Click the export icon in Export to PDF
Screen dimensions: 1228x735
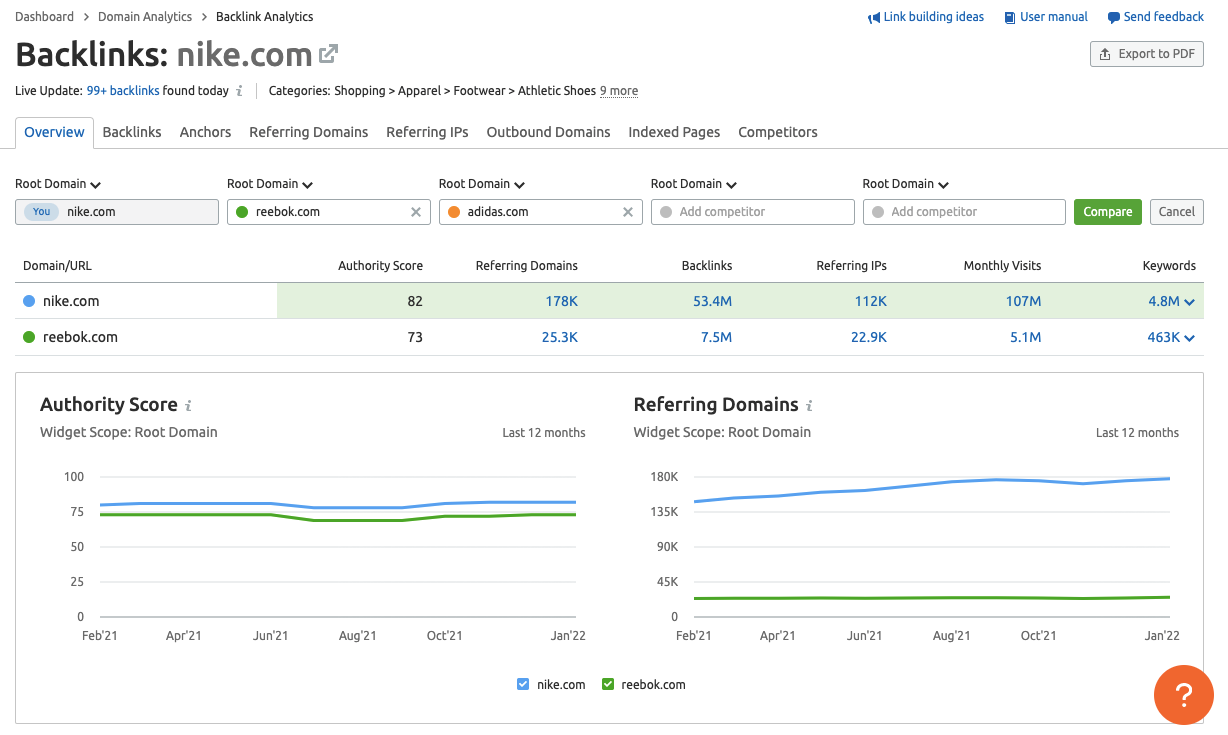tap(1105, 54)
